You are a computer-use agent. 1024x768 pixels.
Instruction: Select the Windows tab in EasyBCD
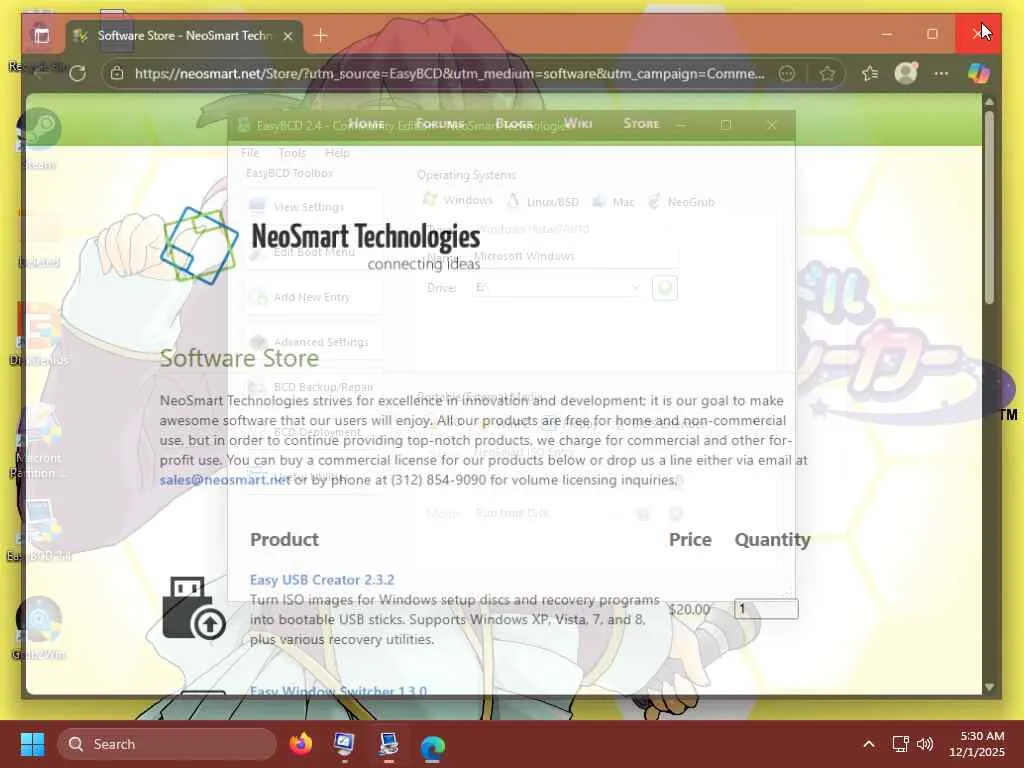click(458, 200)
